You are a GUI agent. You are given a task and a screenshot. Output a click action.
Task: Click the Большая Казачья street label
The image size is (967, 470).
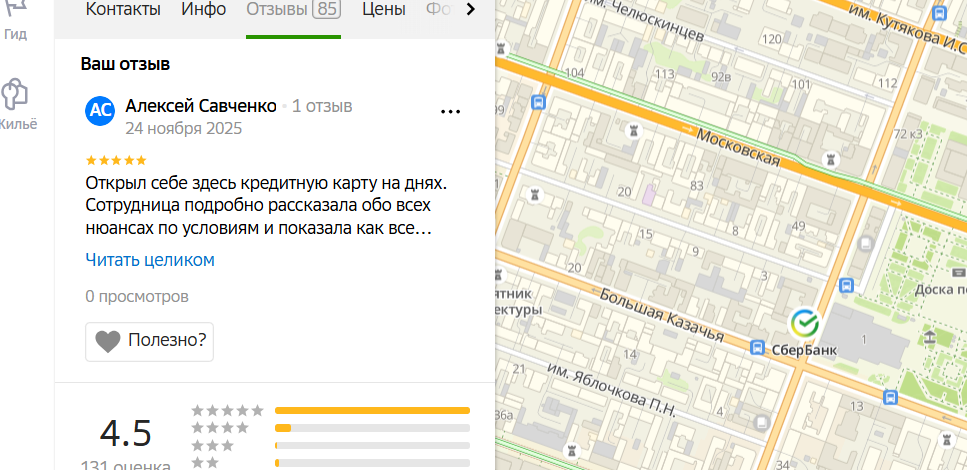coord(661,315)
